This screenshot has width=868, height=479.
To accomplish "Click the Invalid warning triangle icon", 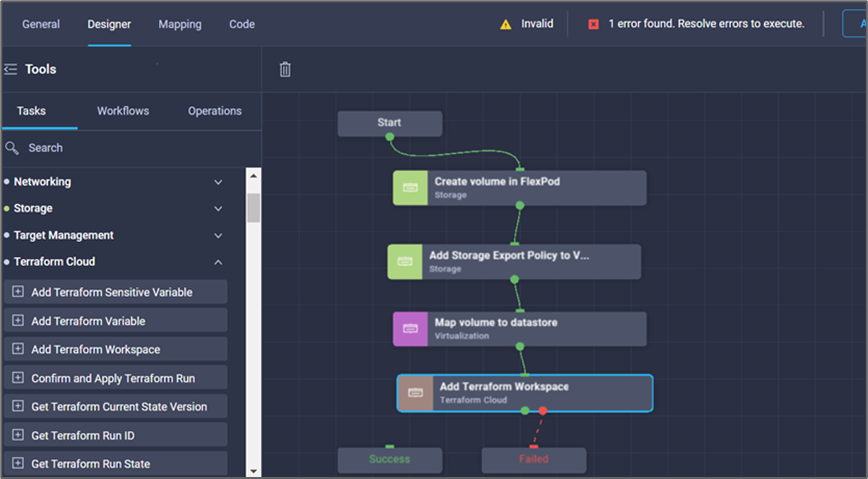I will click(505, 24).
